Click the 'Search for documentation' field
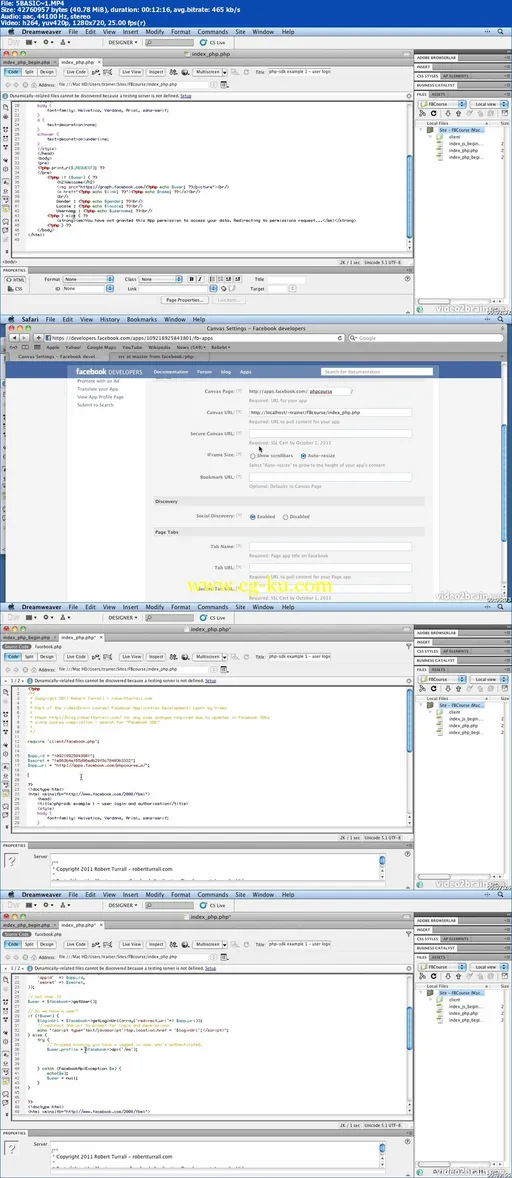This screenshot has width=512, height=1178. tap(377, 372)
